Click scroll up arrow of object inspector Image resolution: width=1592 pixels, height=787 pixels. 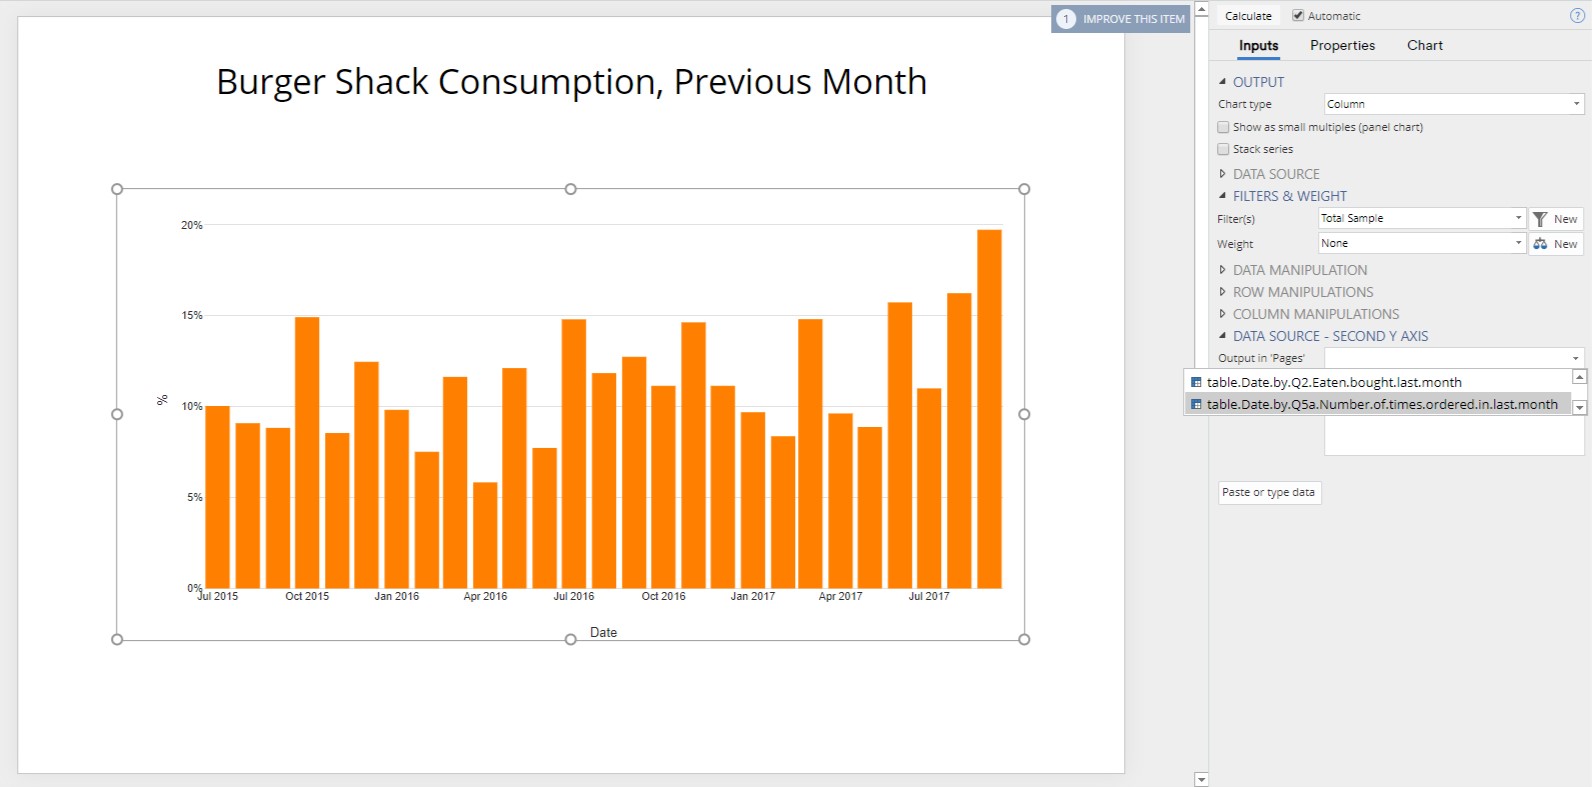click(x=1201, y=9)
